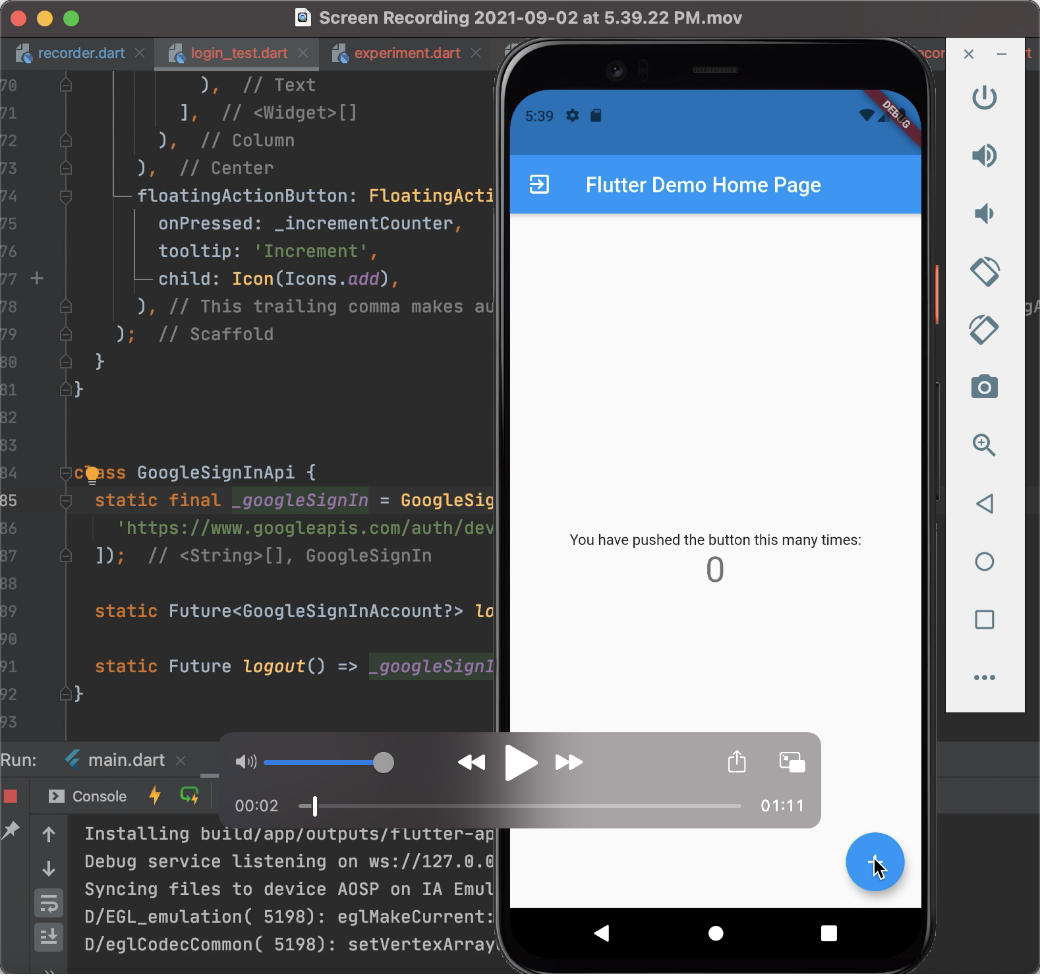Viewport: 1040px width, 976px height.
Task: Collapse the fold marker at line 79 Scaffold
Action: click(66, 334)
